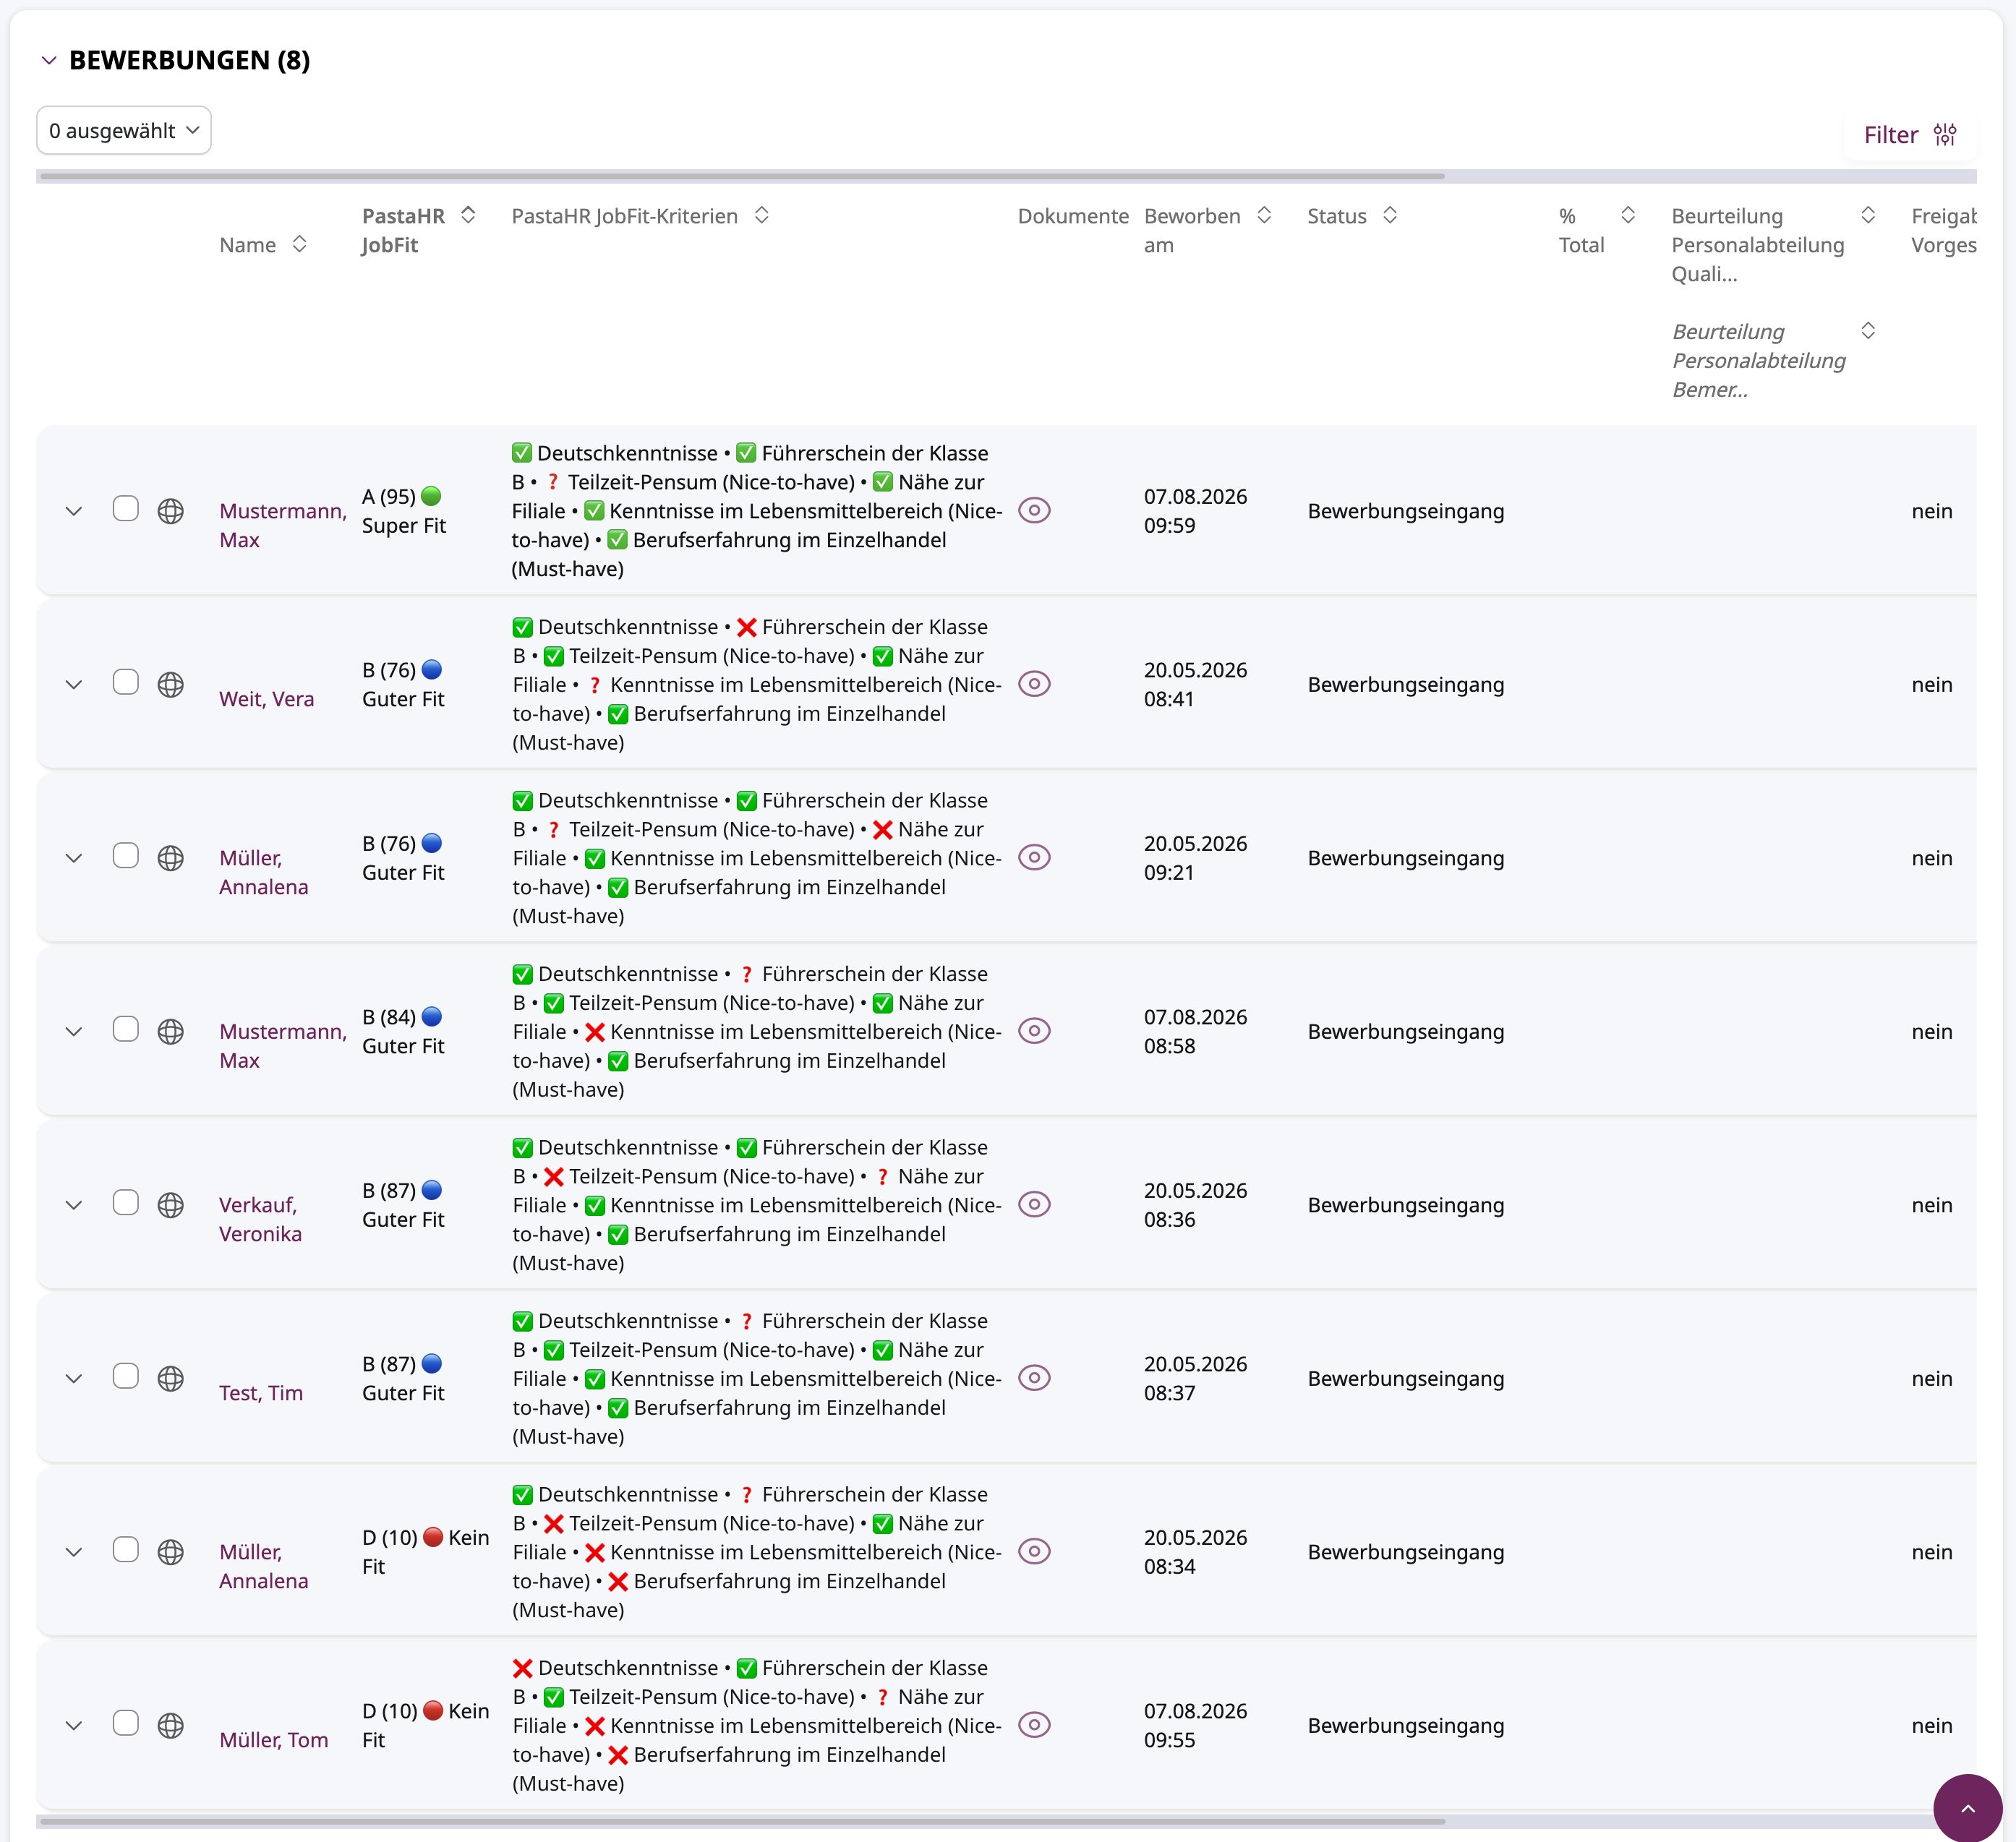Click the Filter button
2016x1842 pixels.
click(1909, 134)
